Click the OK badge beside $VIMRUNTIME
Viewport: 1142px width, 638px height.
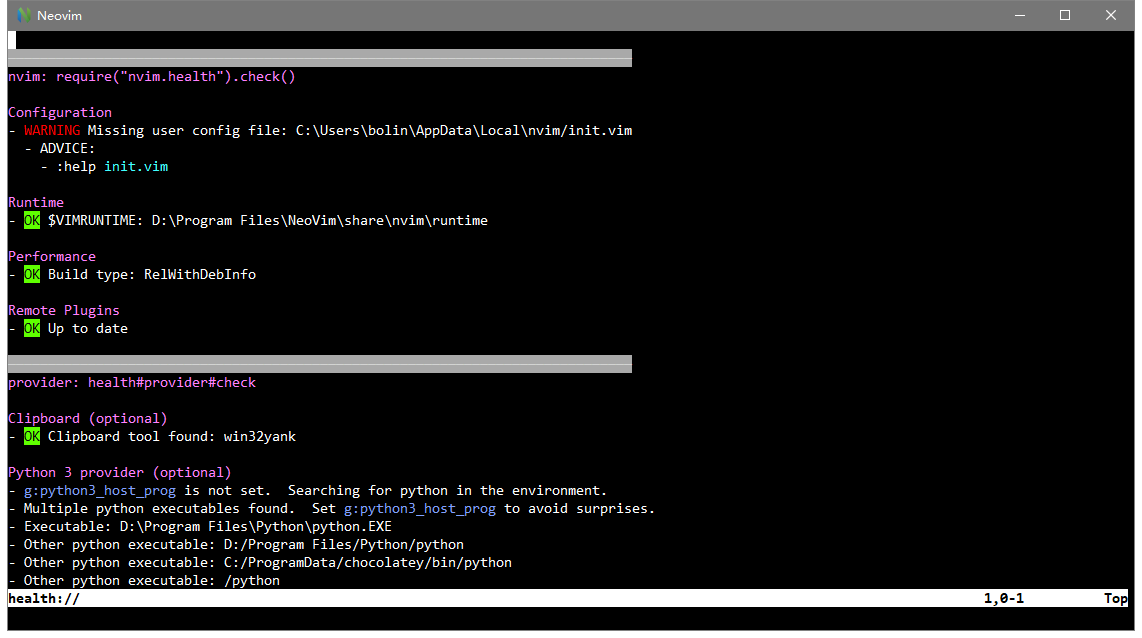tap(32, 220)
